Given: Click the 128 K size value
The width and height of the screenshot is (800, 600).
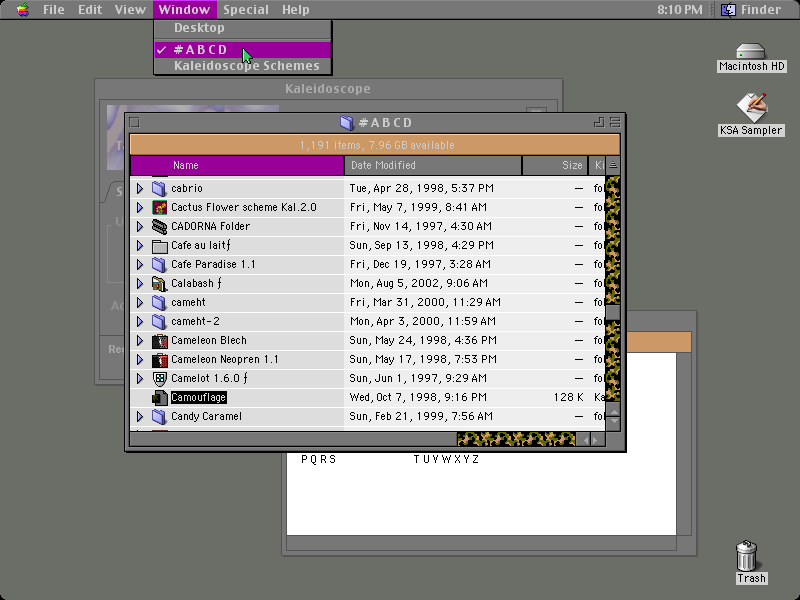Looking at the screenshot, I should click(x=568, y=397).
